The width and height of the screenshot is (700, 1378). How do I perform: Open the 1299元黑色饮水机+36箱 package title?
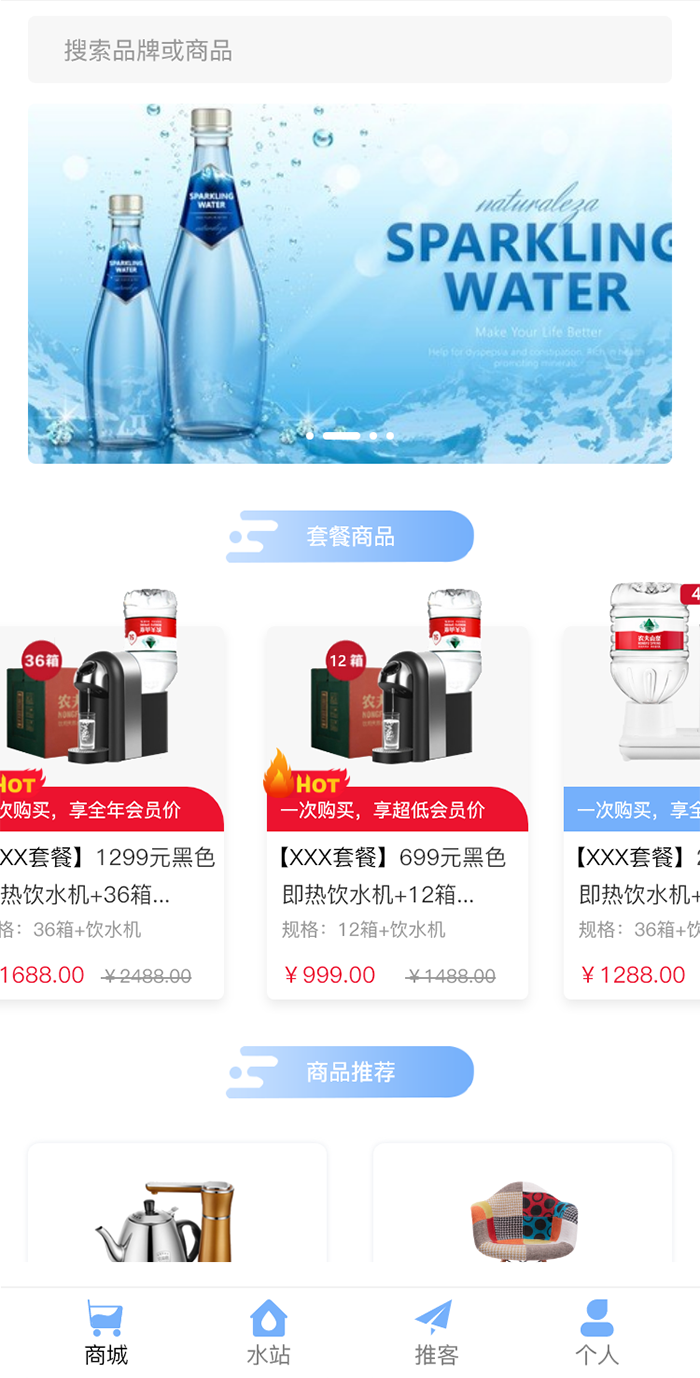click(107, 876)
